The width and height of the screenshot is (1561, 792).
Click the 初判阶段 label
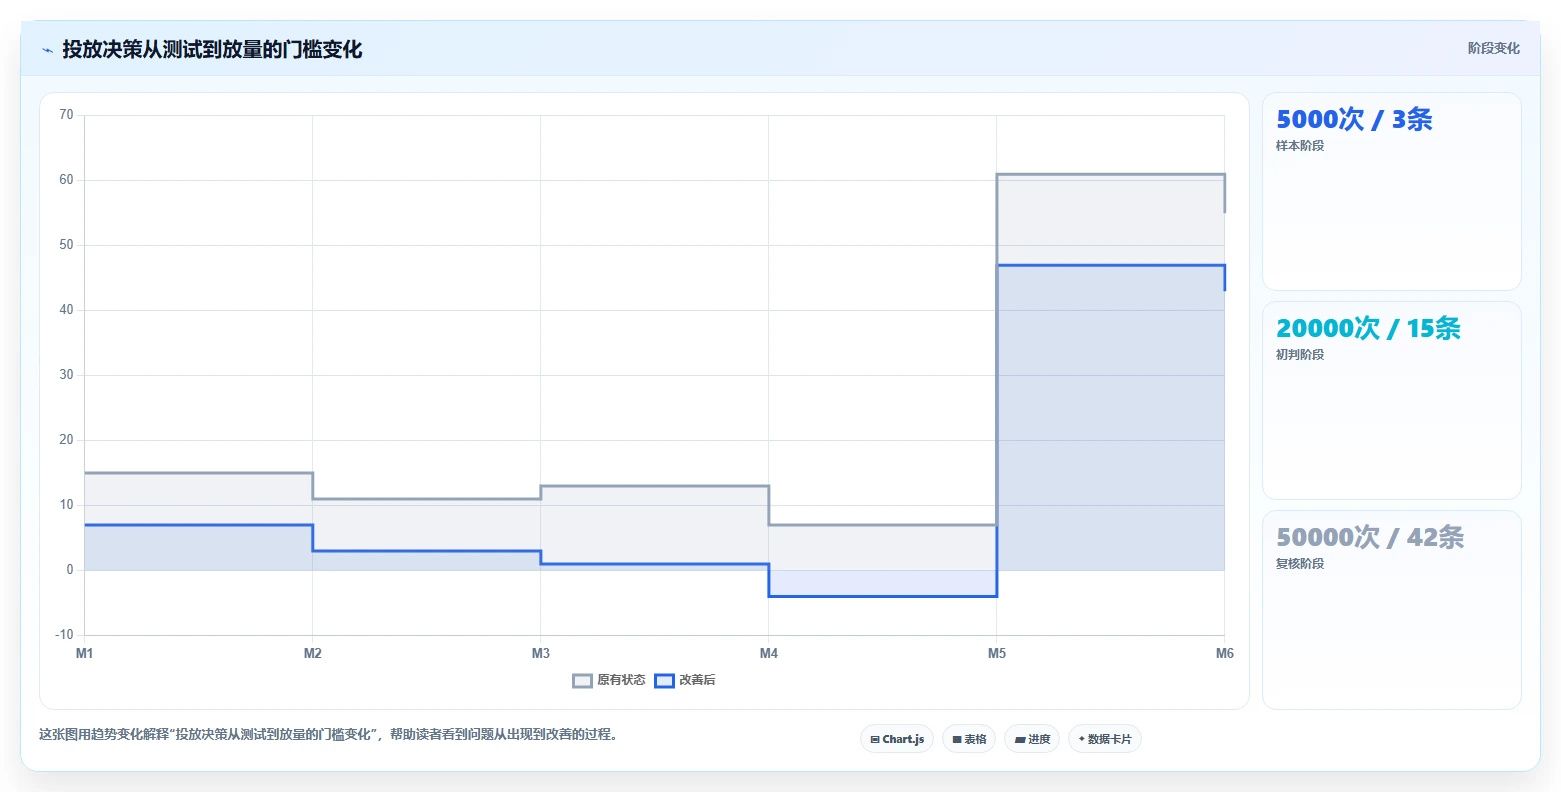pos(1300,355)
